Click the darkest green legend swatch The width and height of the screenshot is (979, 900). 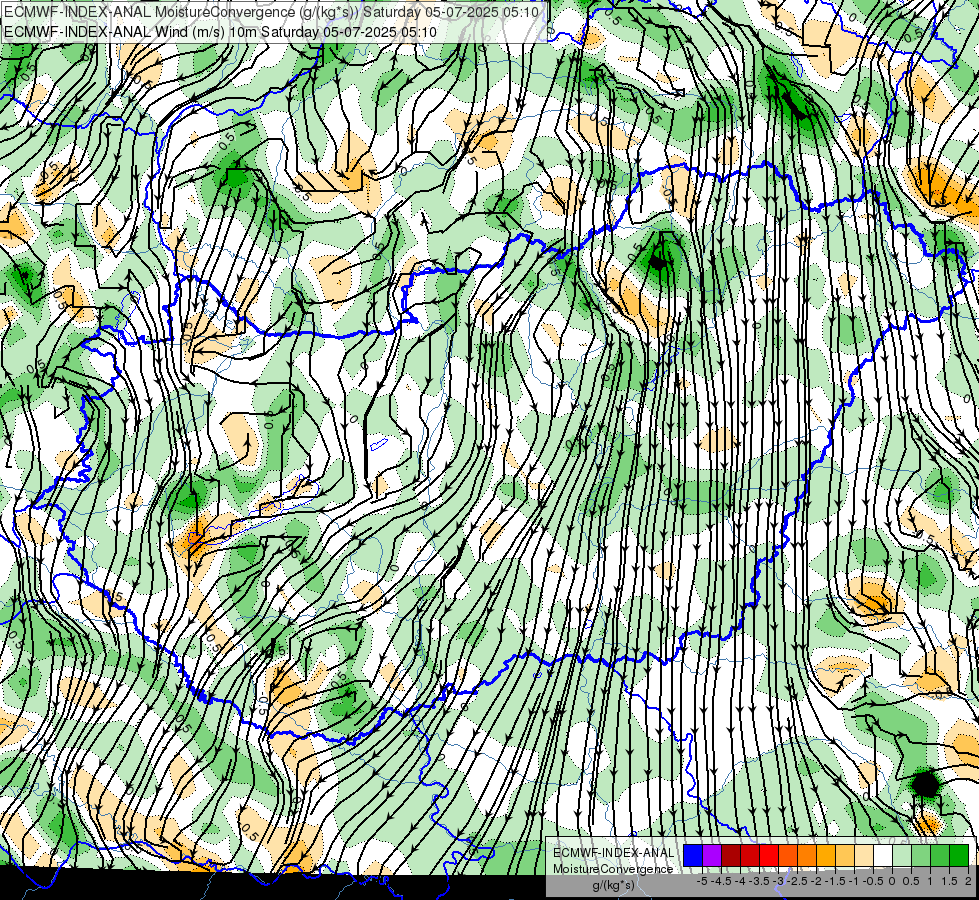pyautogui.click(x=959, y=855)
